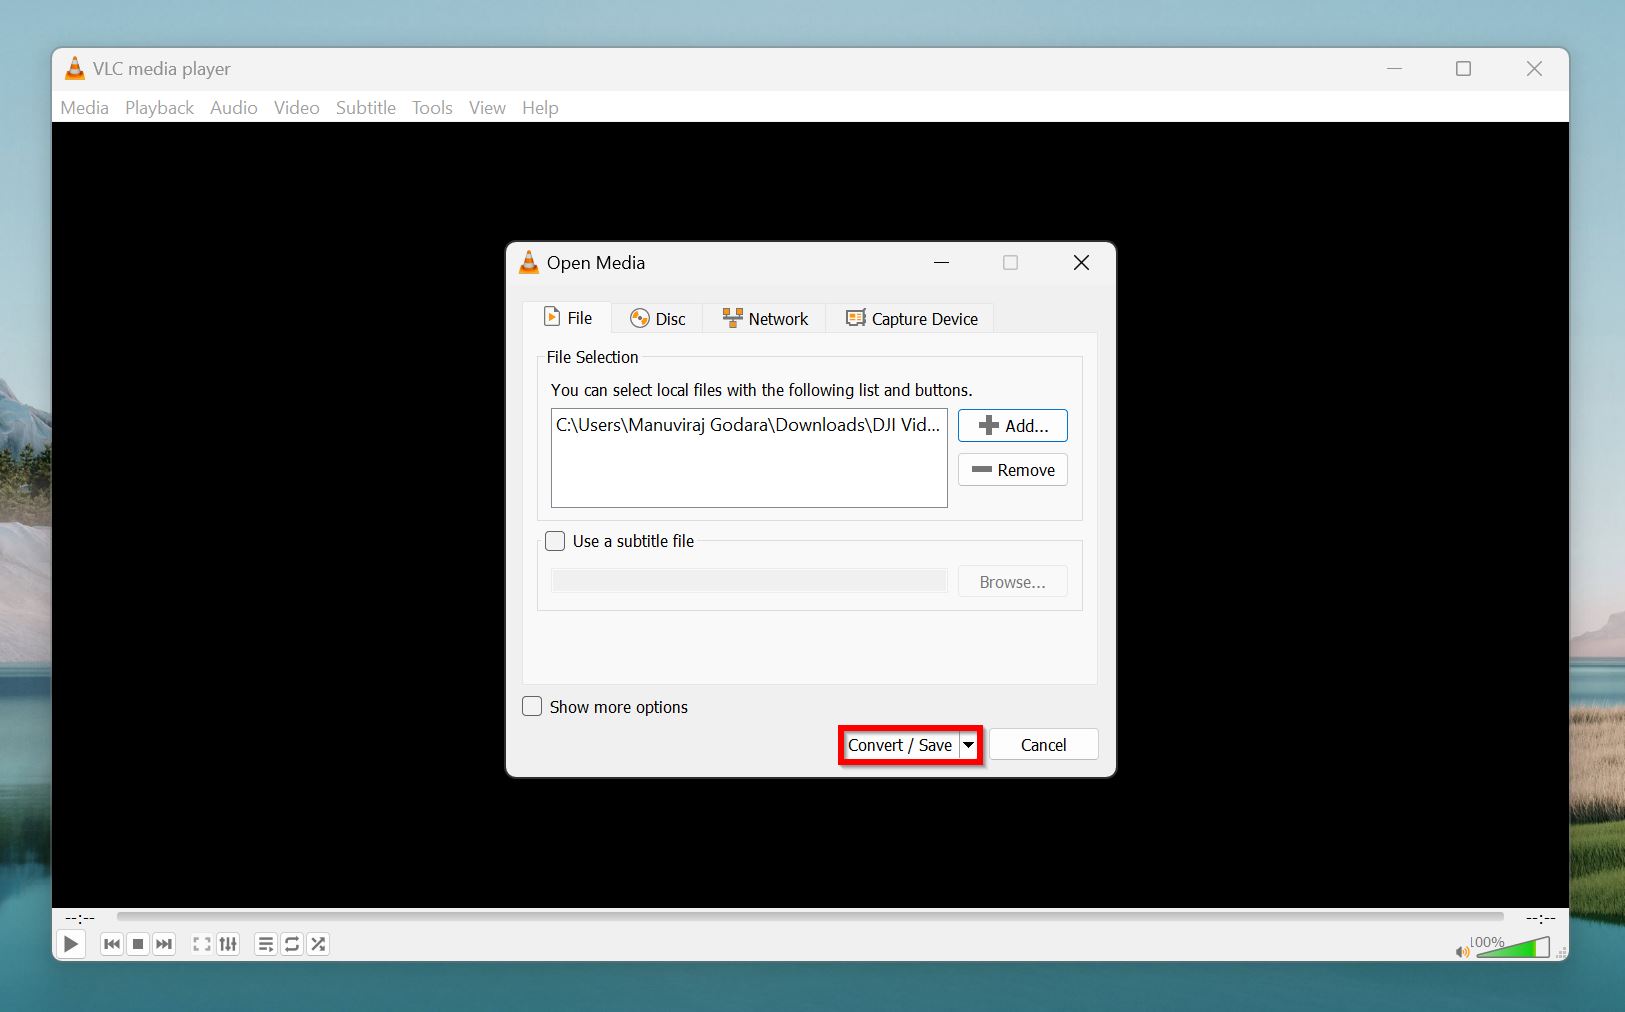Click the Next media button
Image resolution: width=1625 pixels, height=1012 pixels.
(164, 944)
